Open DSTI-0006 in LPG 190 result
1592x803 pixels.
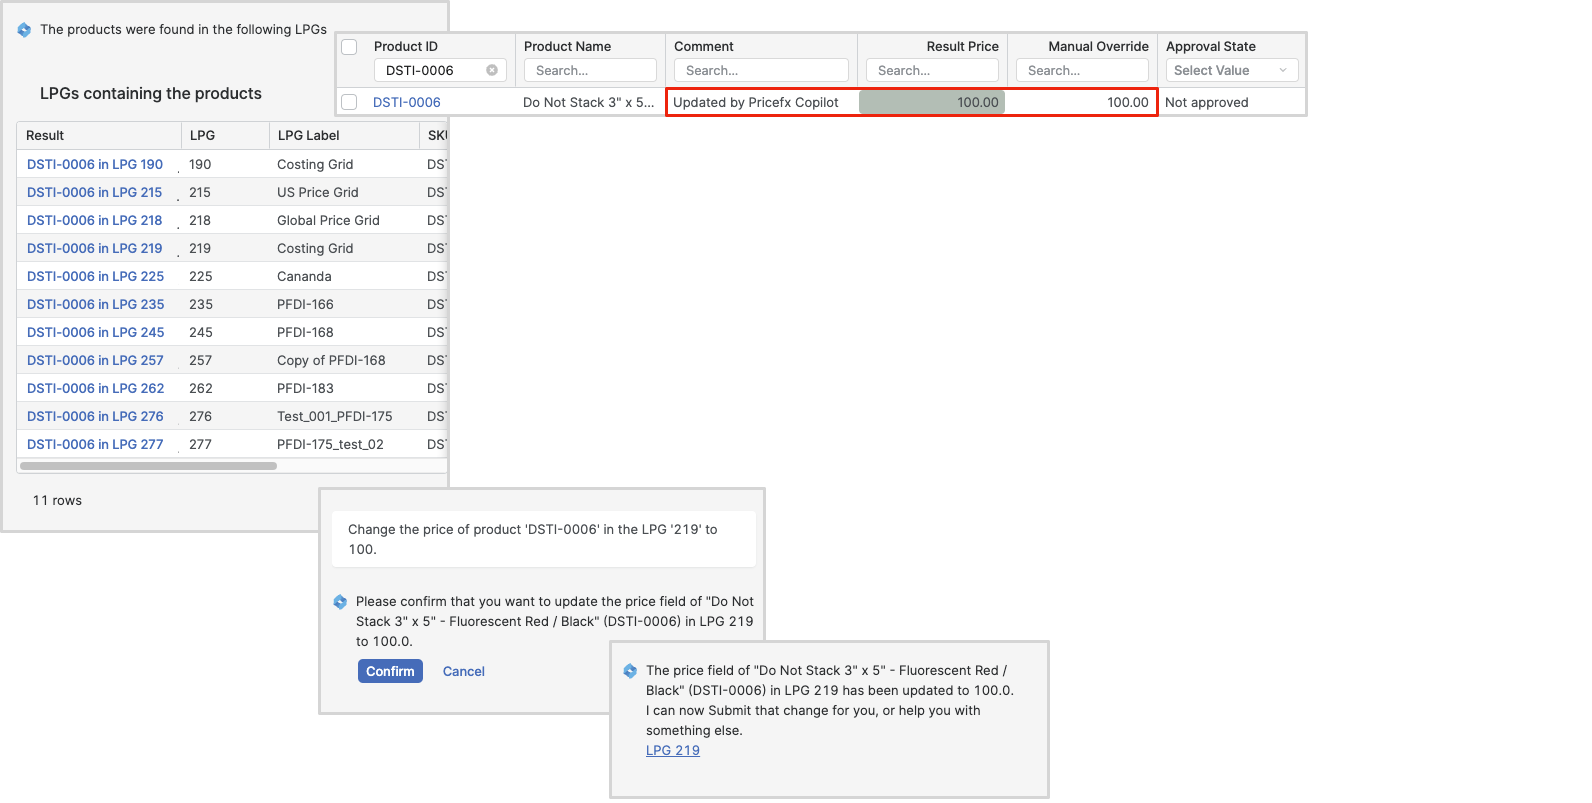pos(95,164)
